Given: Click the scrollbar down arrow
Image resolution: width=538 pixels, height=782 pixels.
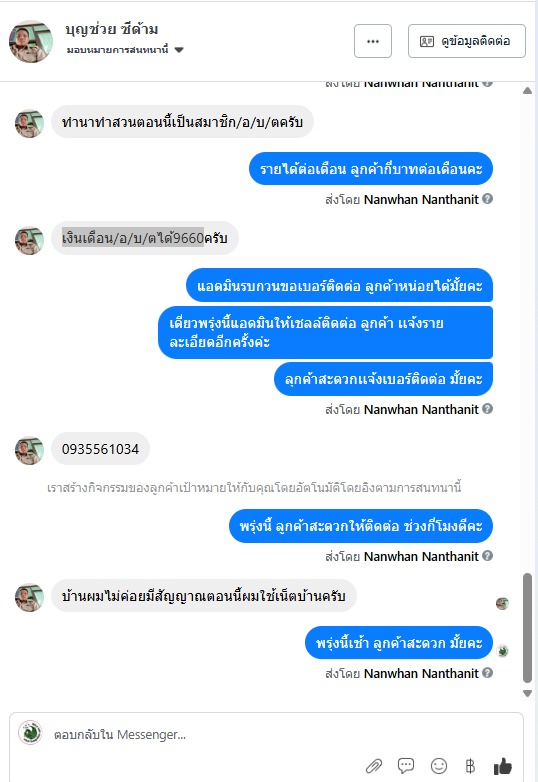Looking at the screenshot, I should click(528, 693).
